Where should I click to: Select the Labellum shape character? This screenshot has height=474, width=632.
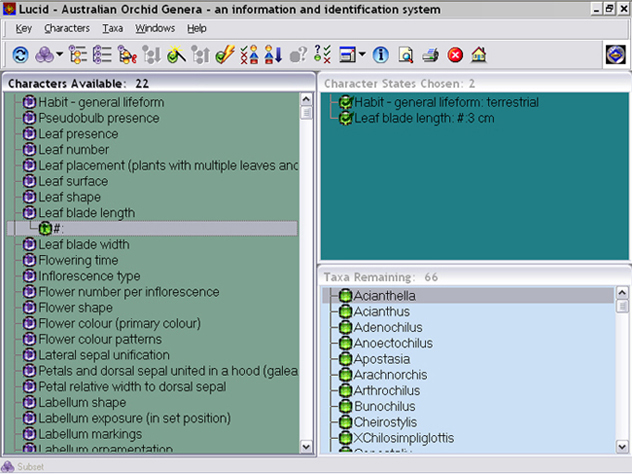(82, 403)
